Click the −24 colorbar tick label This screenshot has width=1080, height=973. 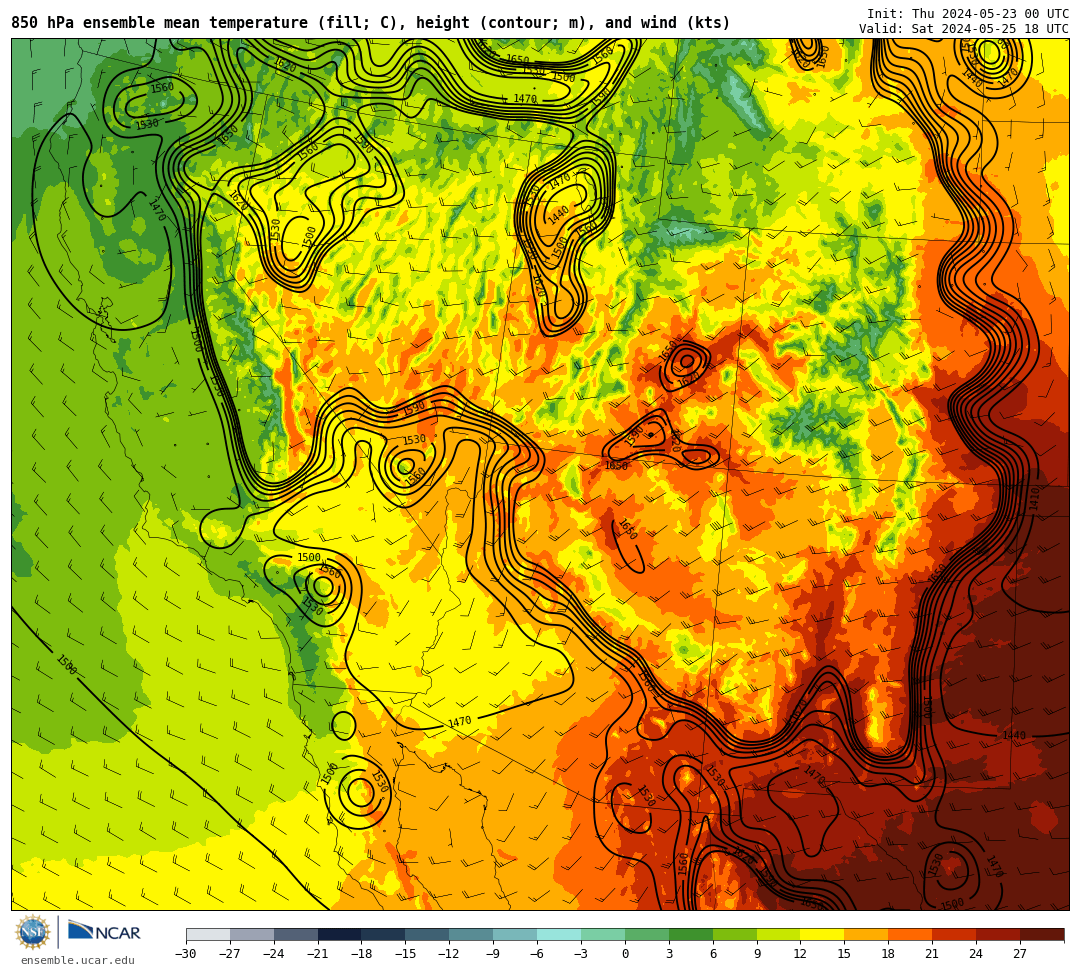point(273,954)
